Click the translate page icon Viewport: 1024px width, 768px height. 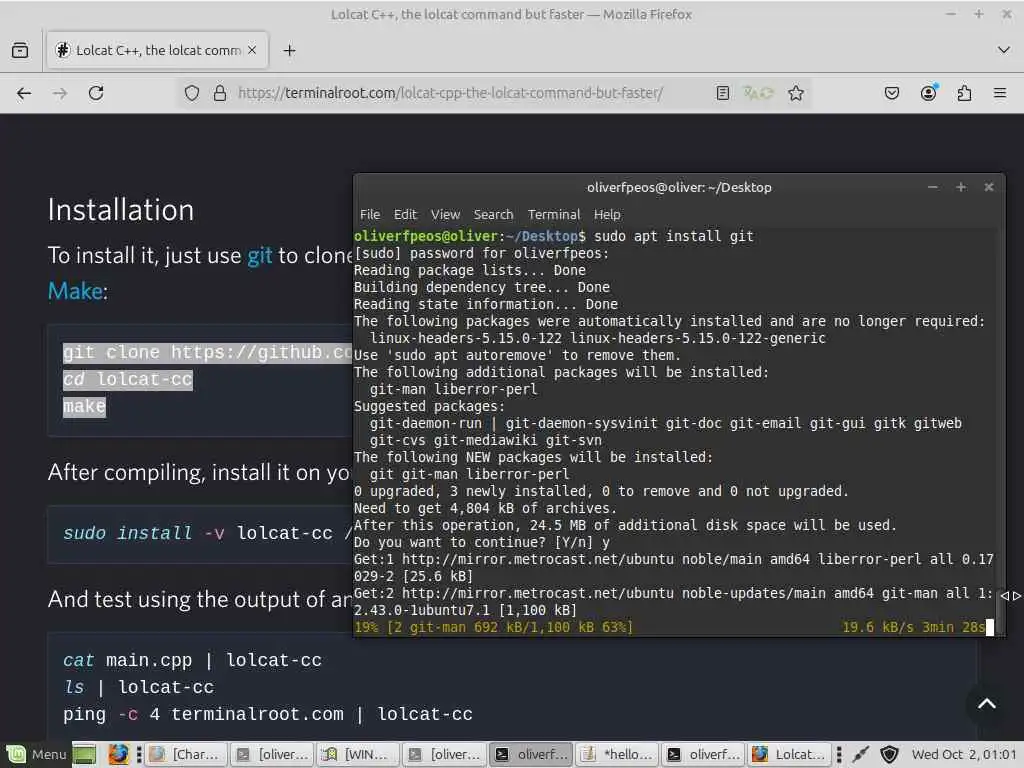pyautogui.click(x=758, y=93)
